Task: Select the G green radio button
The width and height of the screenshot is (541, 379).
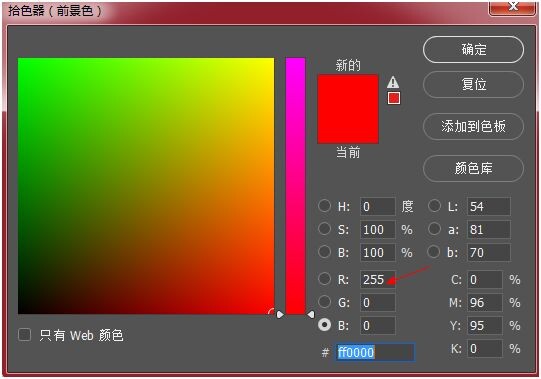Action: point(324,301)
